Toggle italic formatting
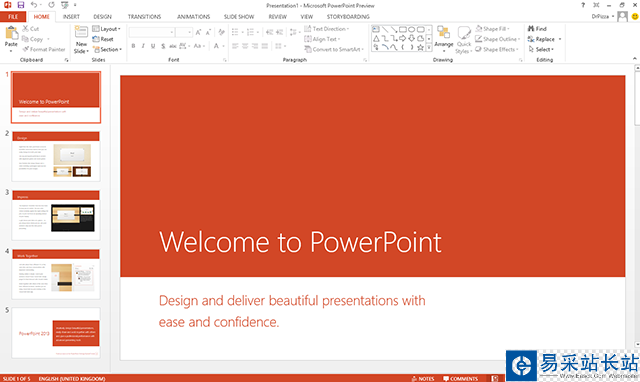Image resolution: width=640 pixels, height=382 pixels. [143, 46]
